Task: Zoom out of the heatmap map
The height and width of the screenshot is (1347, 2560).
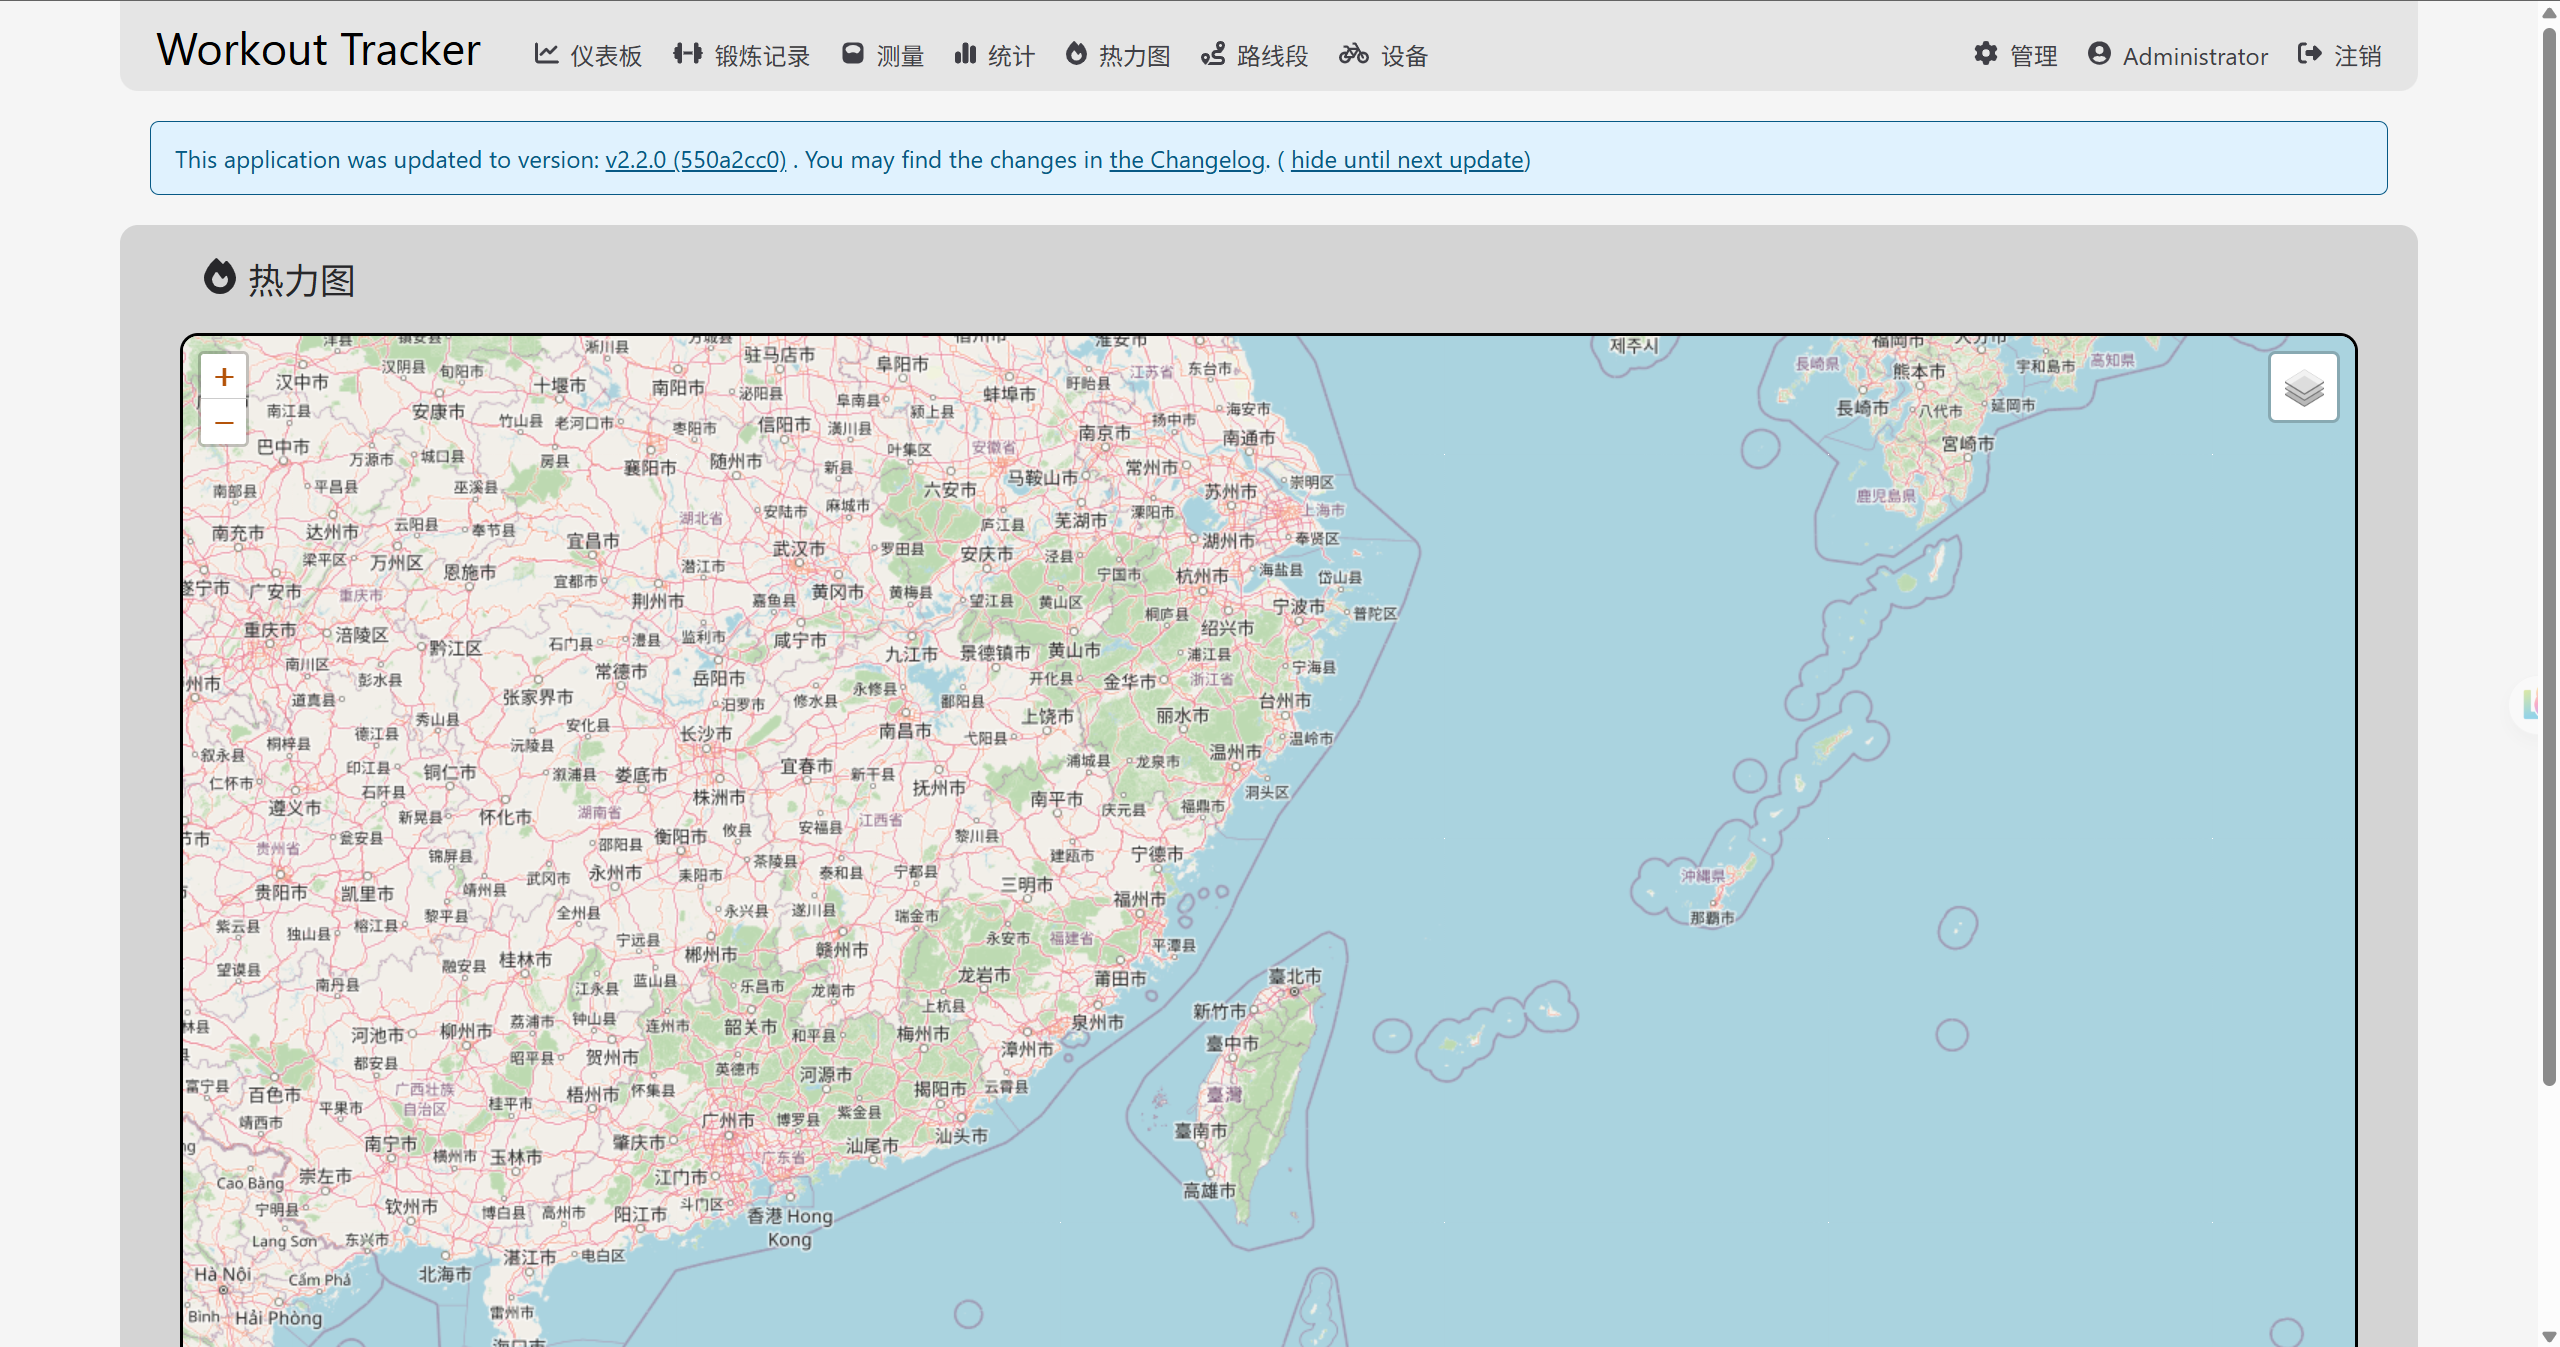Action: [x=224, y=422]
